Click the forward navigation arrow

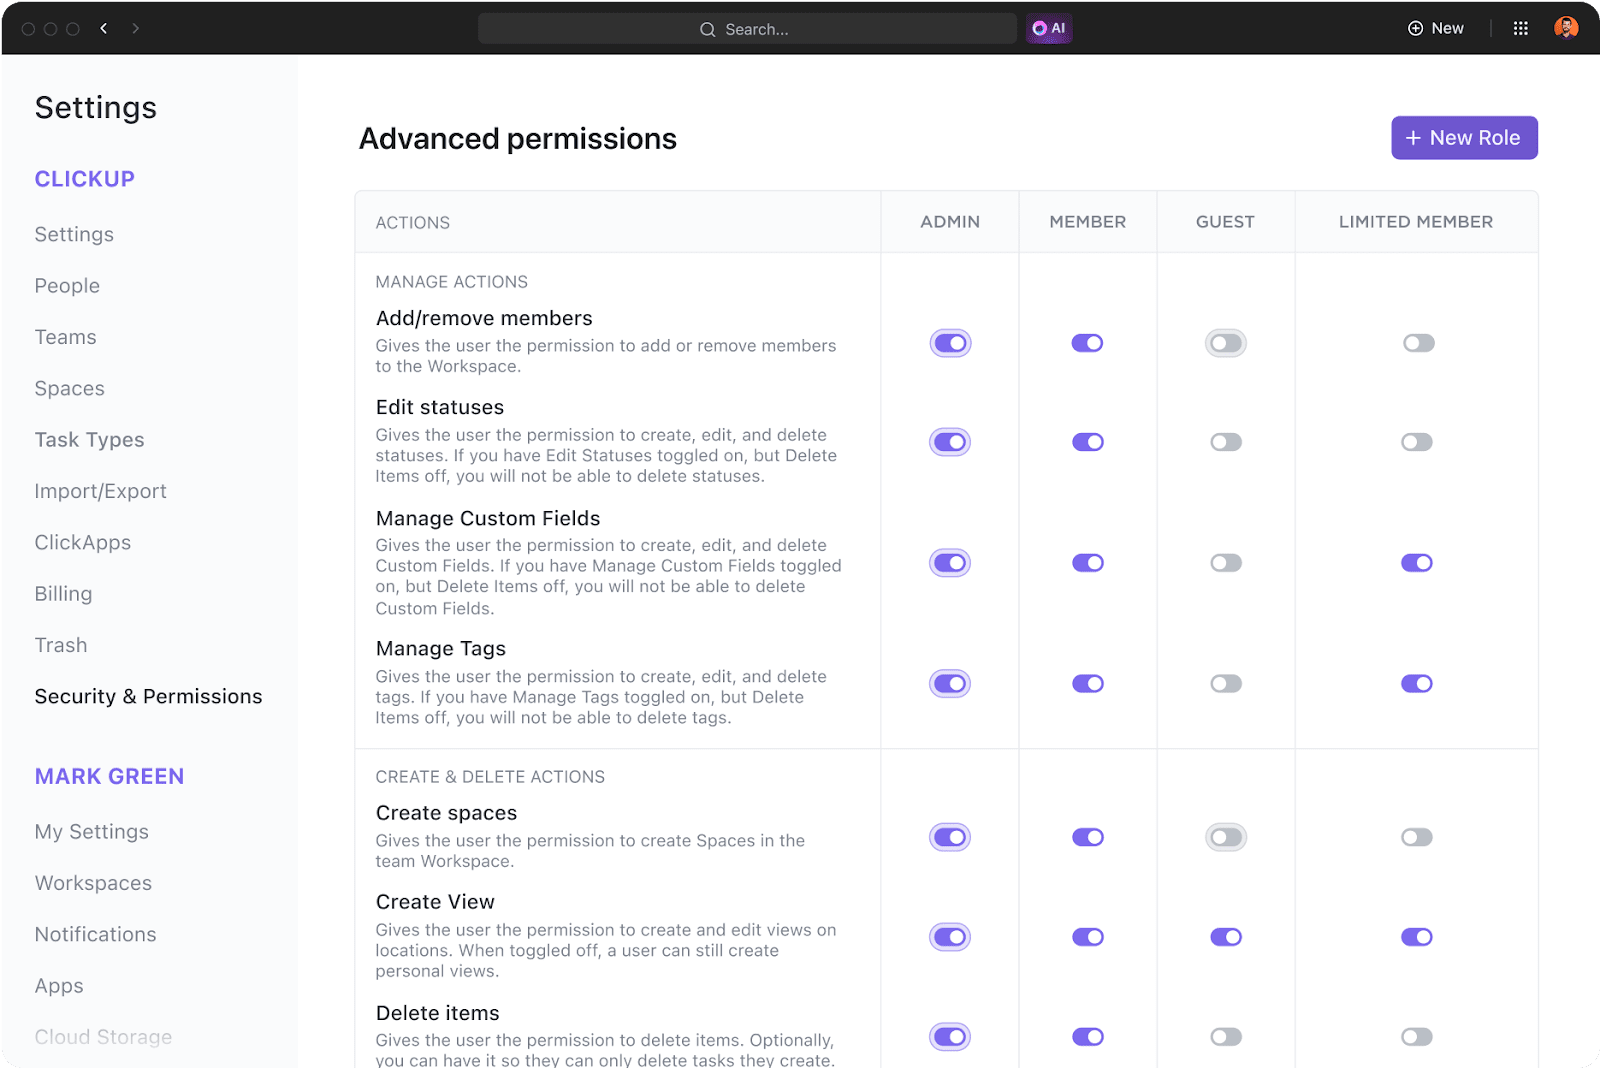click(135, 28)
